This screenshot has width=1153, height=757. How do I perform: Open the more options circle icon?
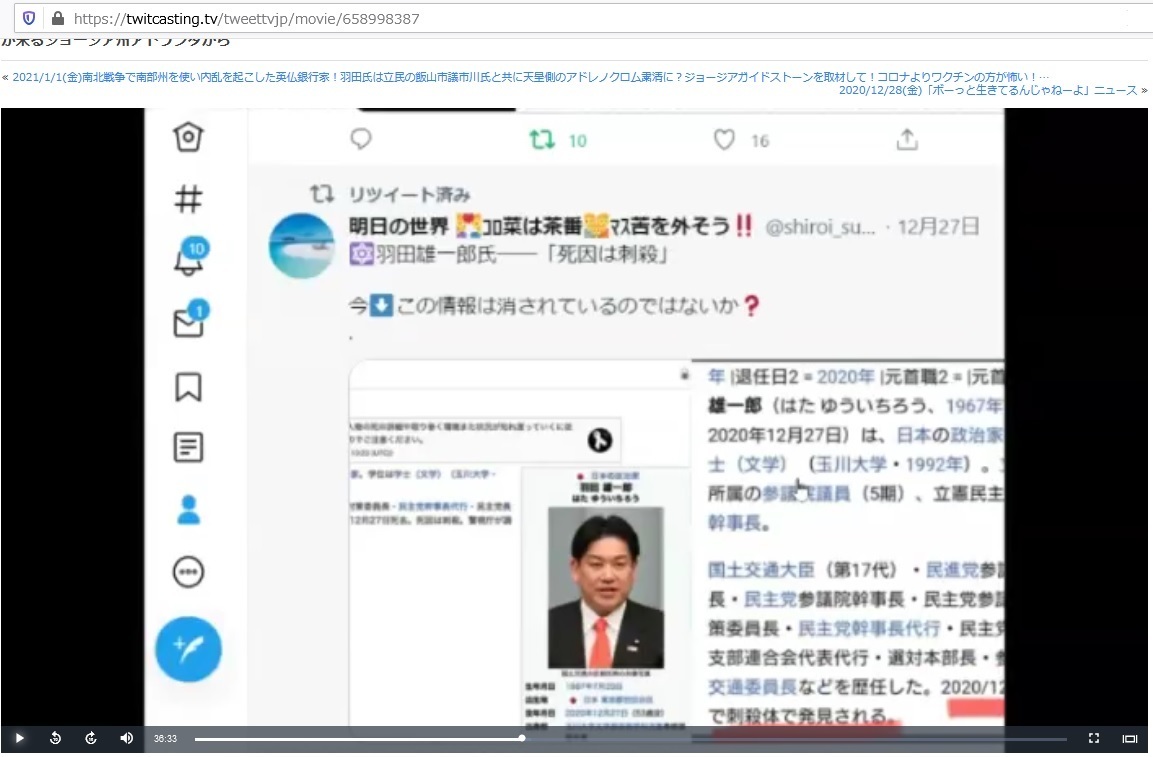click(188, 572)
